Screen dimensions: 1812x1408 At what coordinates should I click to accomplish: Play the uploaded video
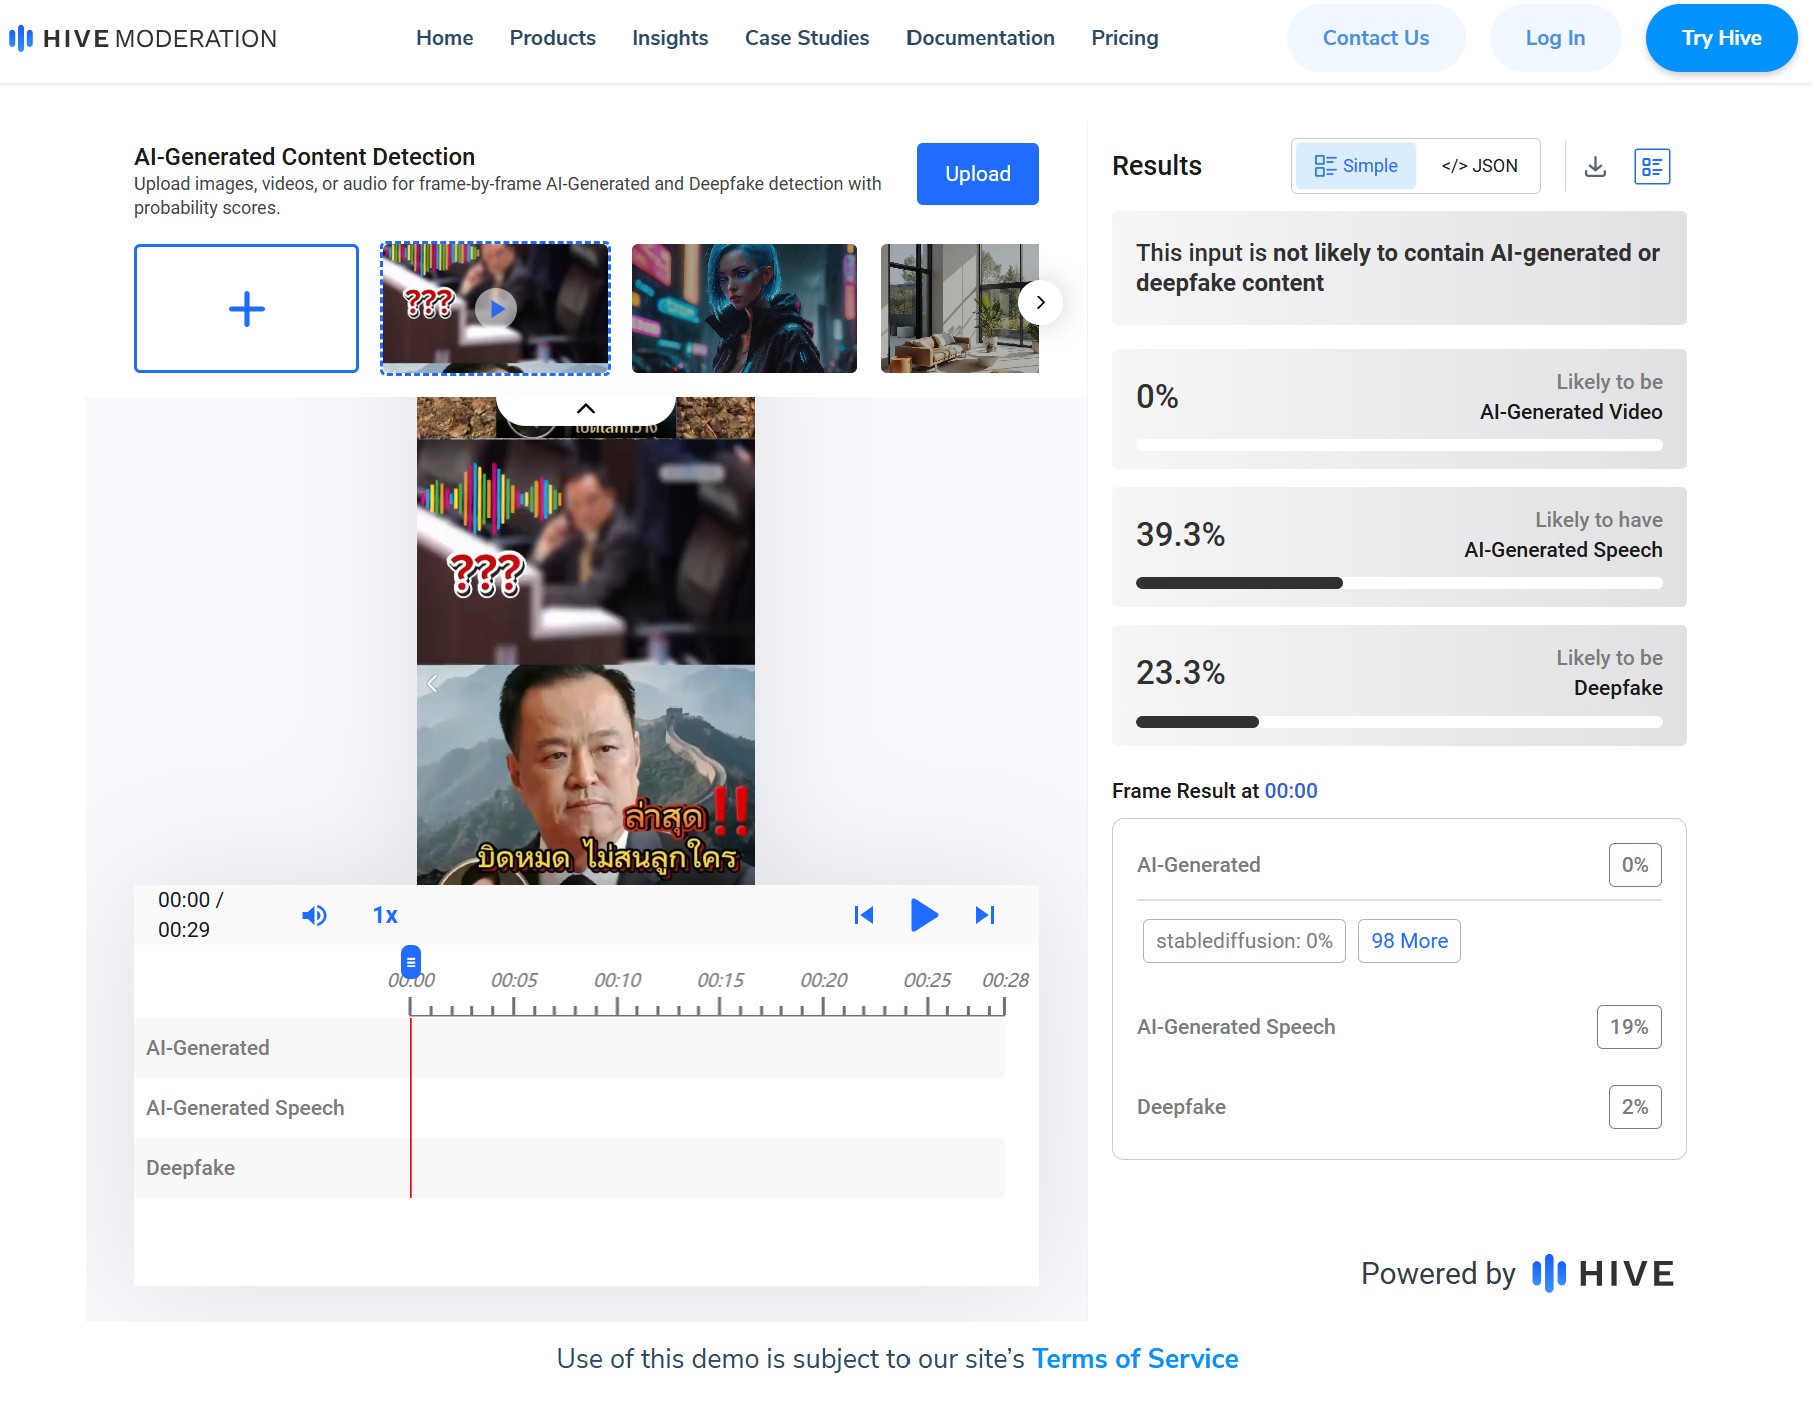[924, 915]
